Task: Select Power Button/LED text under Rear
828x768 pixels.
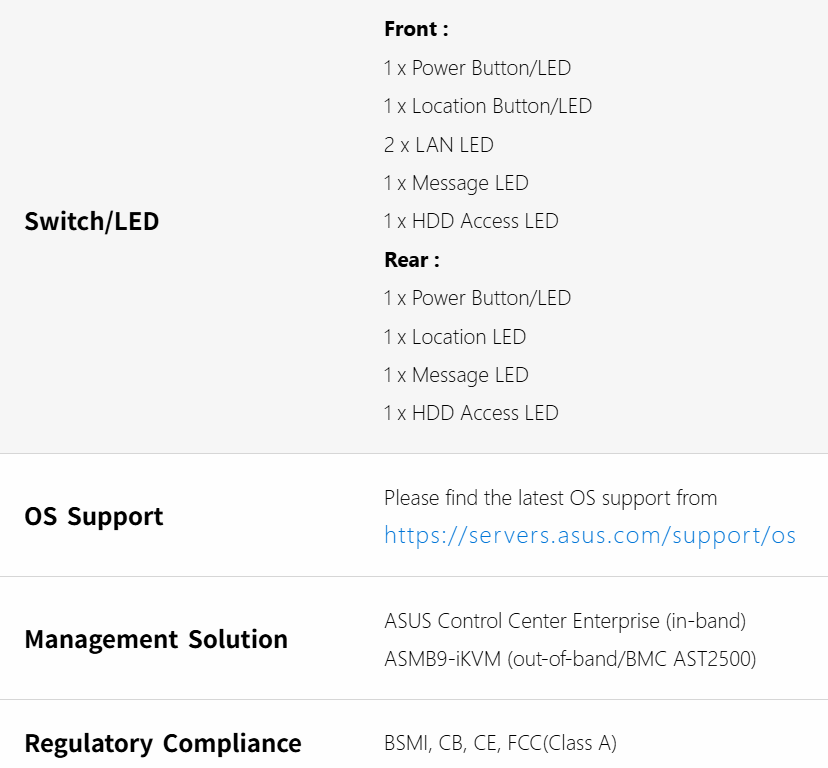Action: [x=477, y=299]
